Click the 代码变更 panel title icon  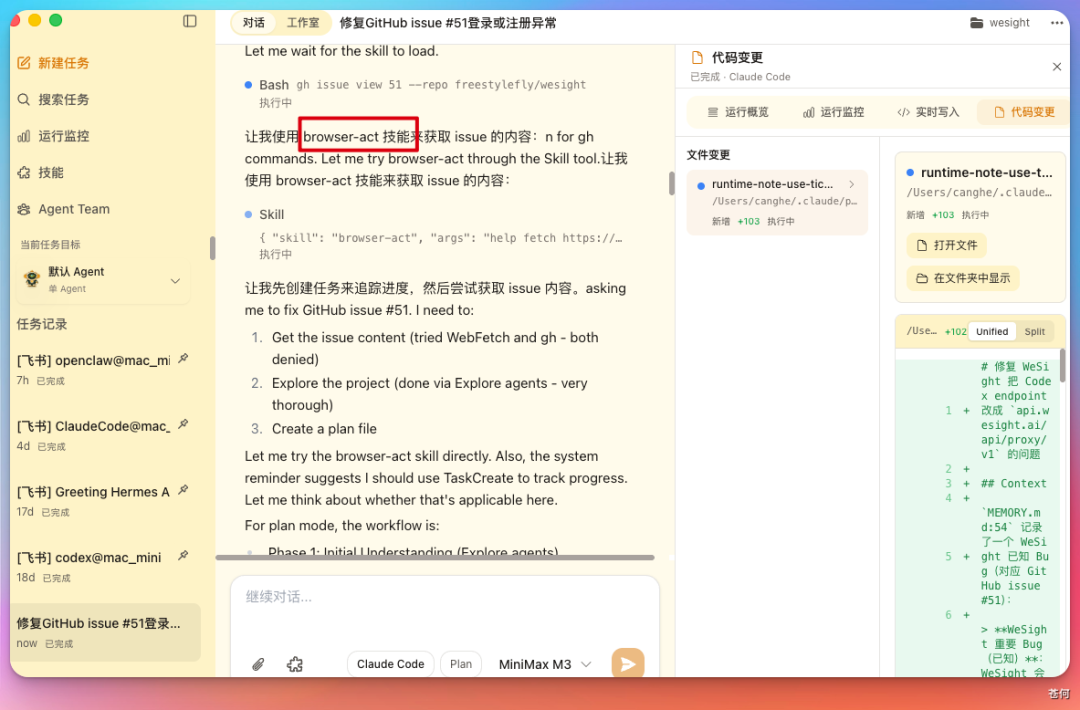[x=697, y=58]
